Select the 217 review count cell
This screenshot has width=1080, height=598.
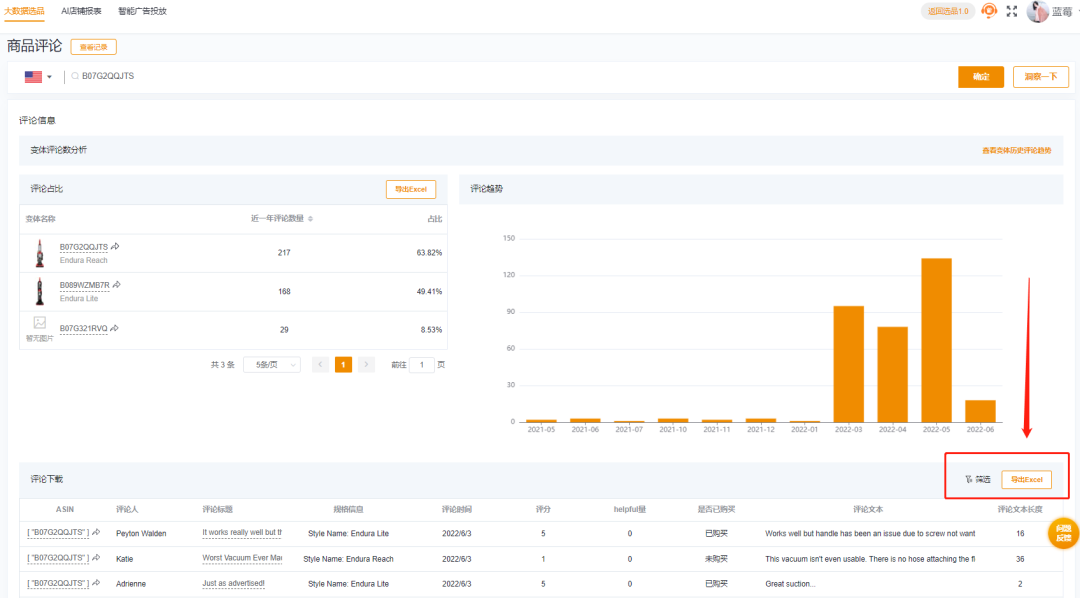click(284, 253)
